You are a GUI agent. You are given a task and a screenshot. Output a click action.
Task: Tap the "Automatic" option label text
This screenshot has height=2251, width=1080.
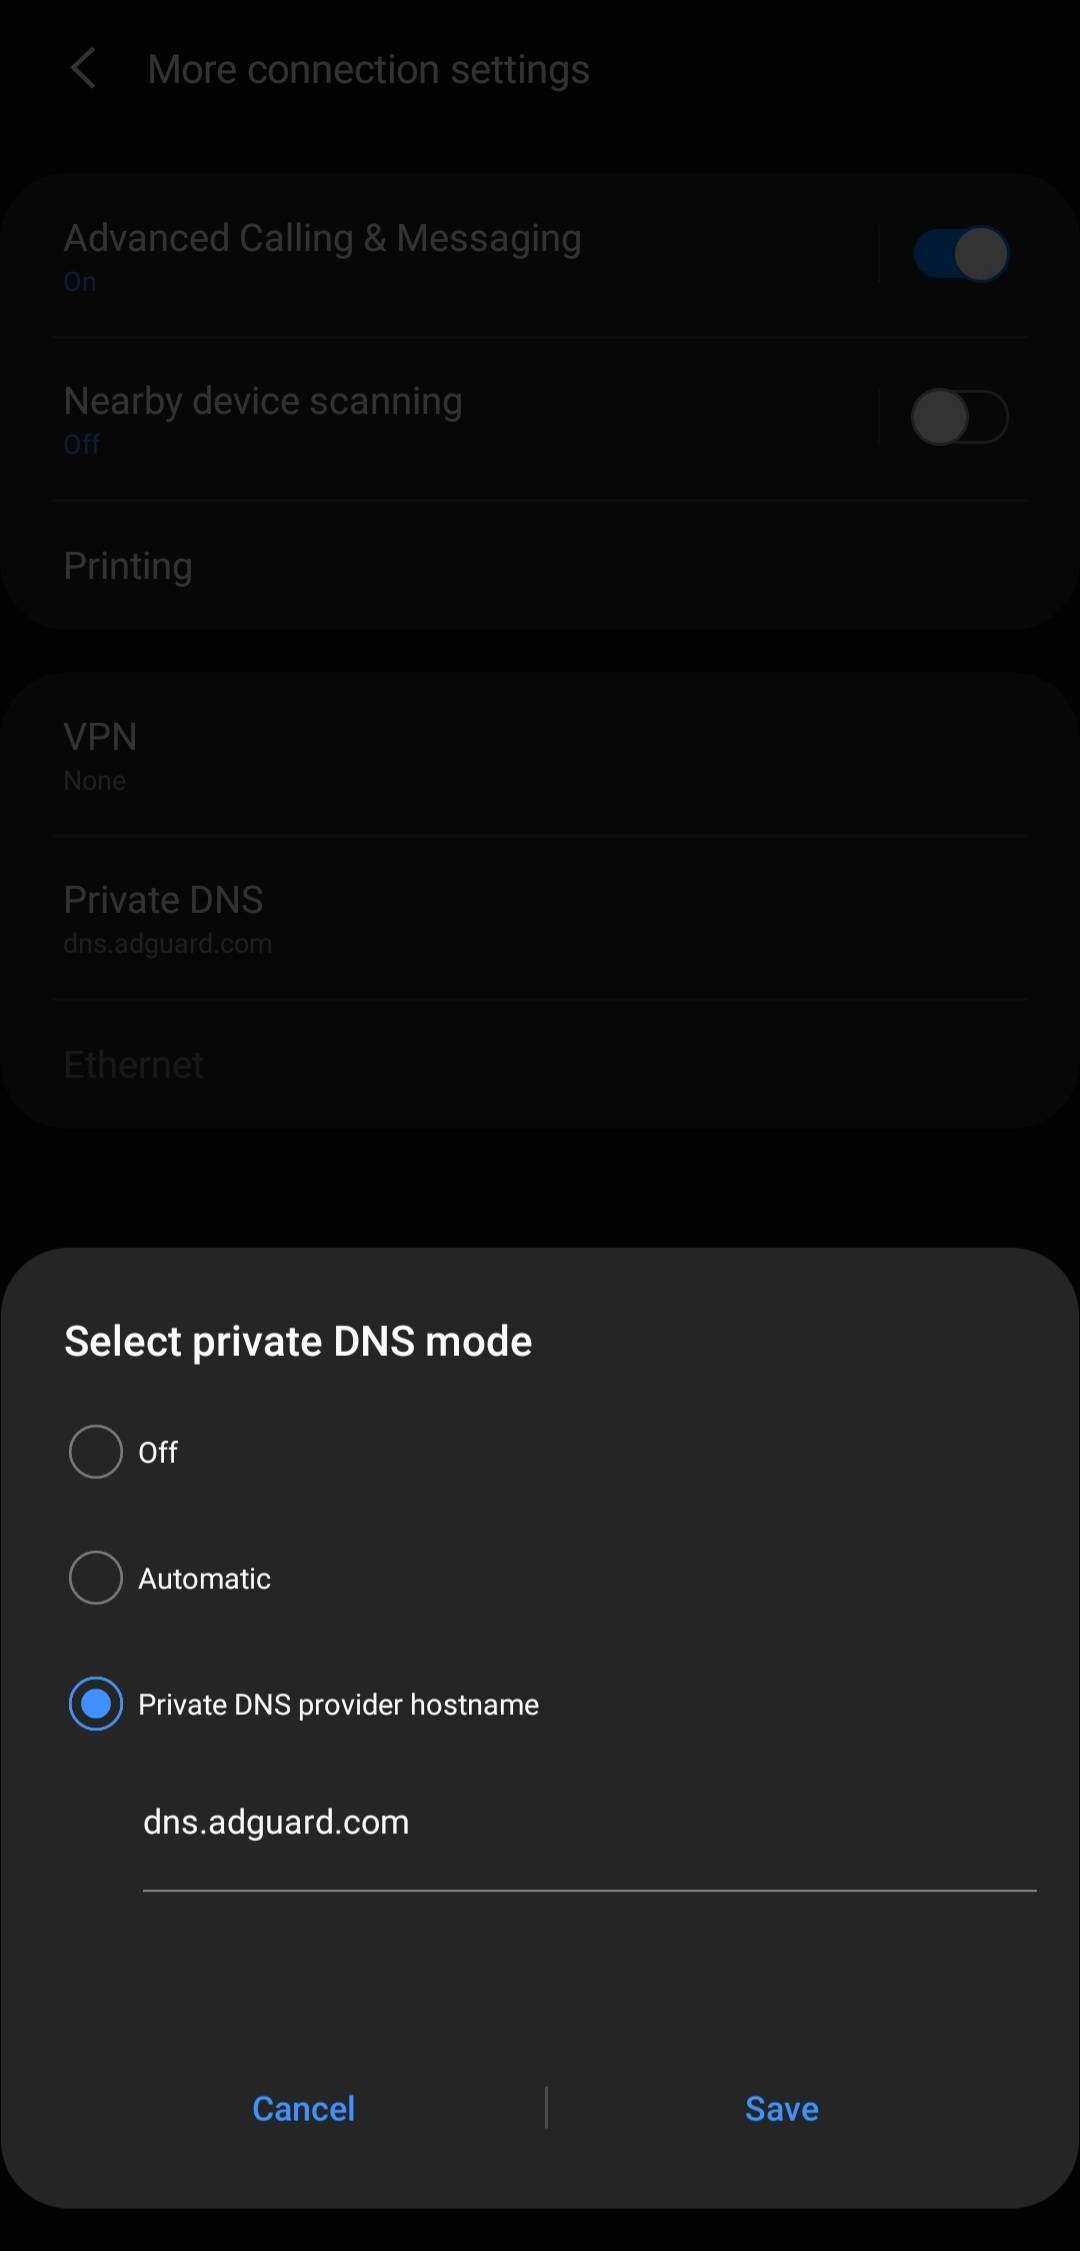205,1579
